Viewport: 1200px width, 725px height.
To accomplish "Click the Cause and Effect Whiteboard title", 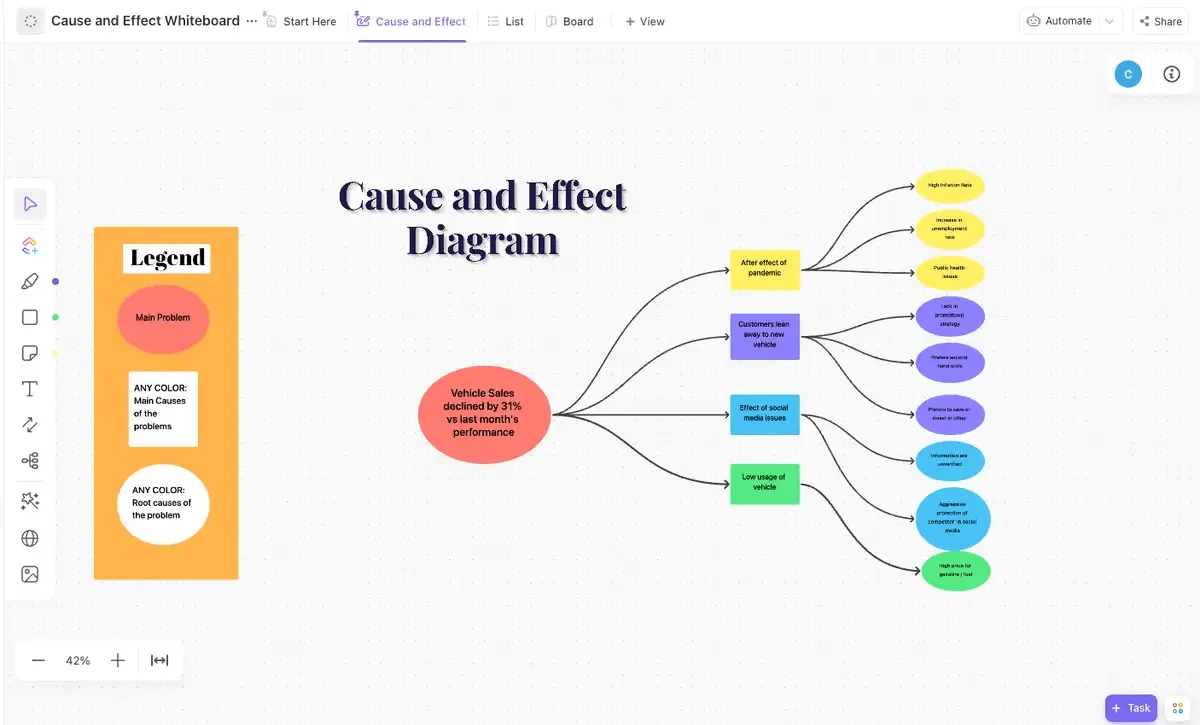I will [145, 20].
